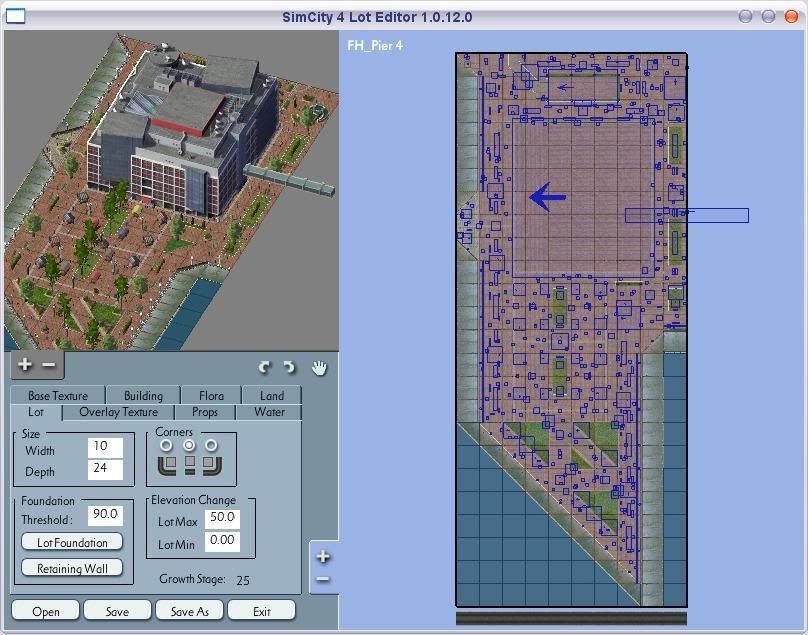Switch to the Flora tab
Viewport: 808px width, 635px height.
coord(211,395)
